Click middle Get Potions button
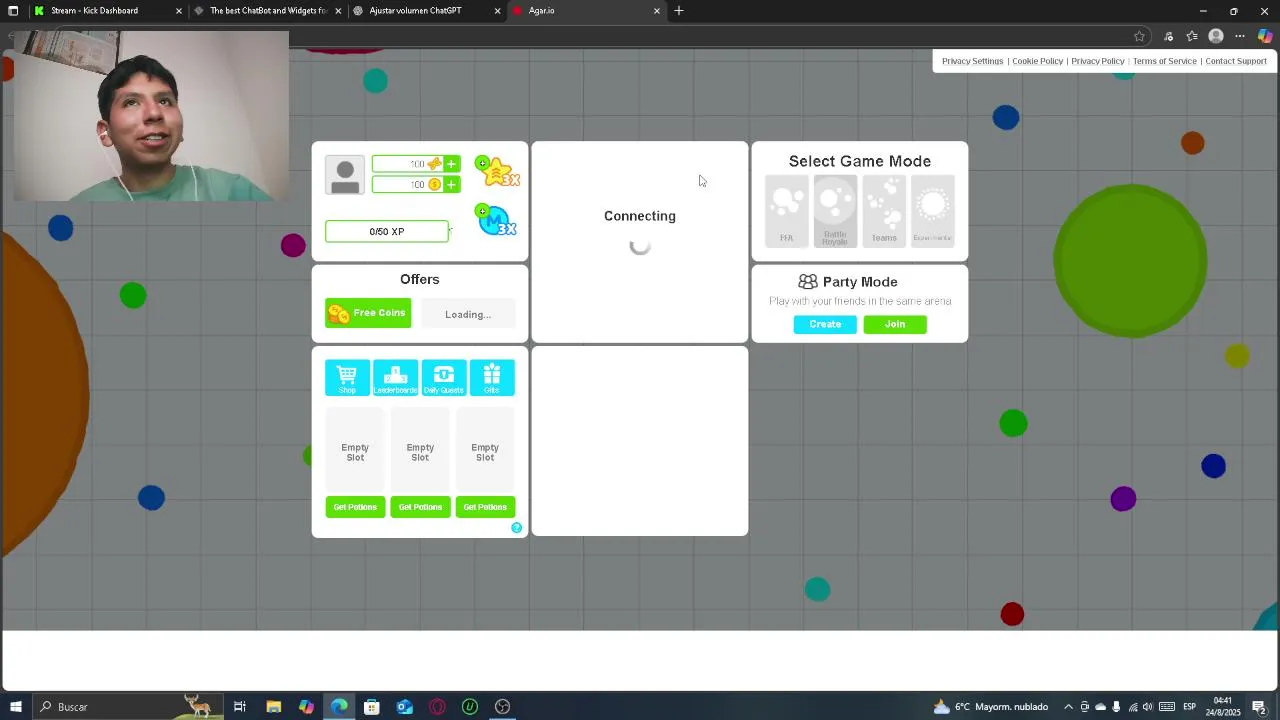 pos(420,507)
